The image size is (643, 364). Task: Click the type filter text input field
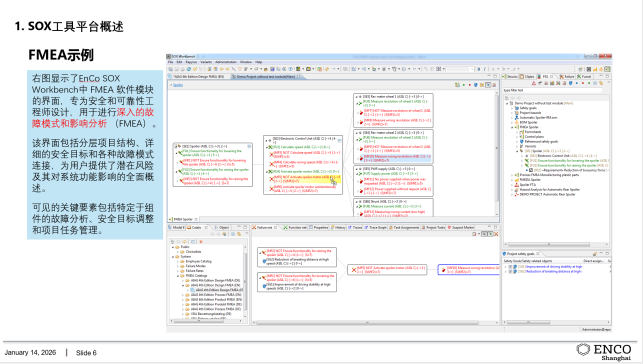pos(552,90)
